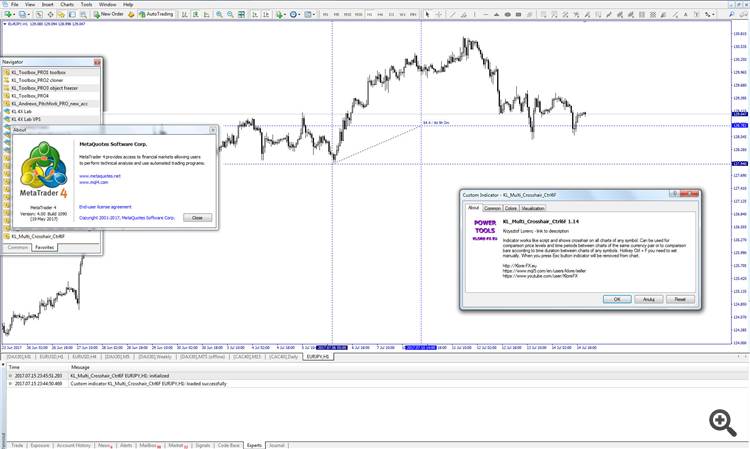
Task: Select the crosshair tool
Action: point(439,14)
